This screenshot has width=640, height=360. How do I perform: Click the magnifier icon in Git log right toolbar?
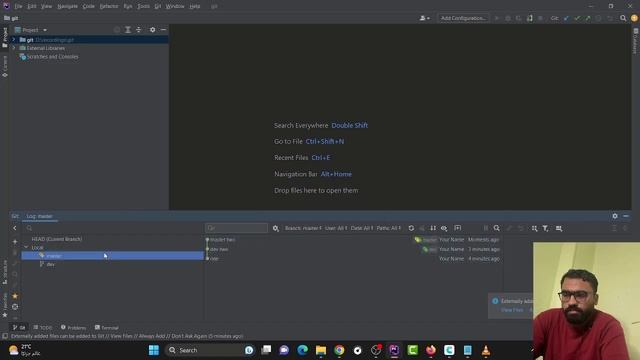[x=497, y=228]
